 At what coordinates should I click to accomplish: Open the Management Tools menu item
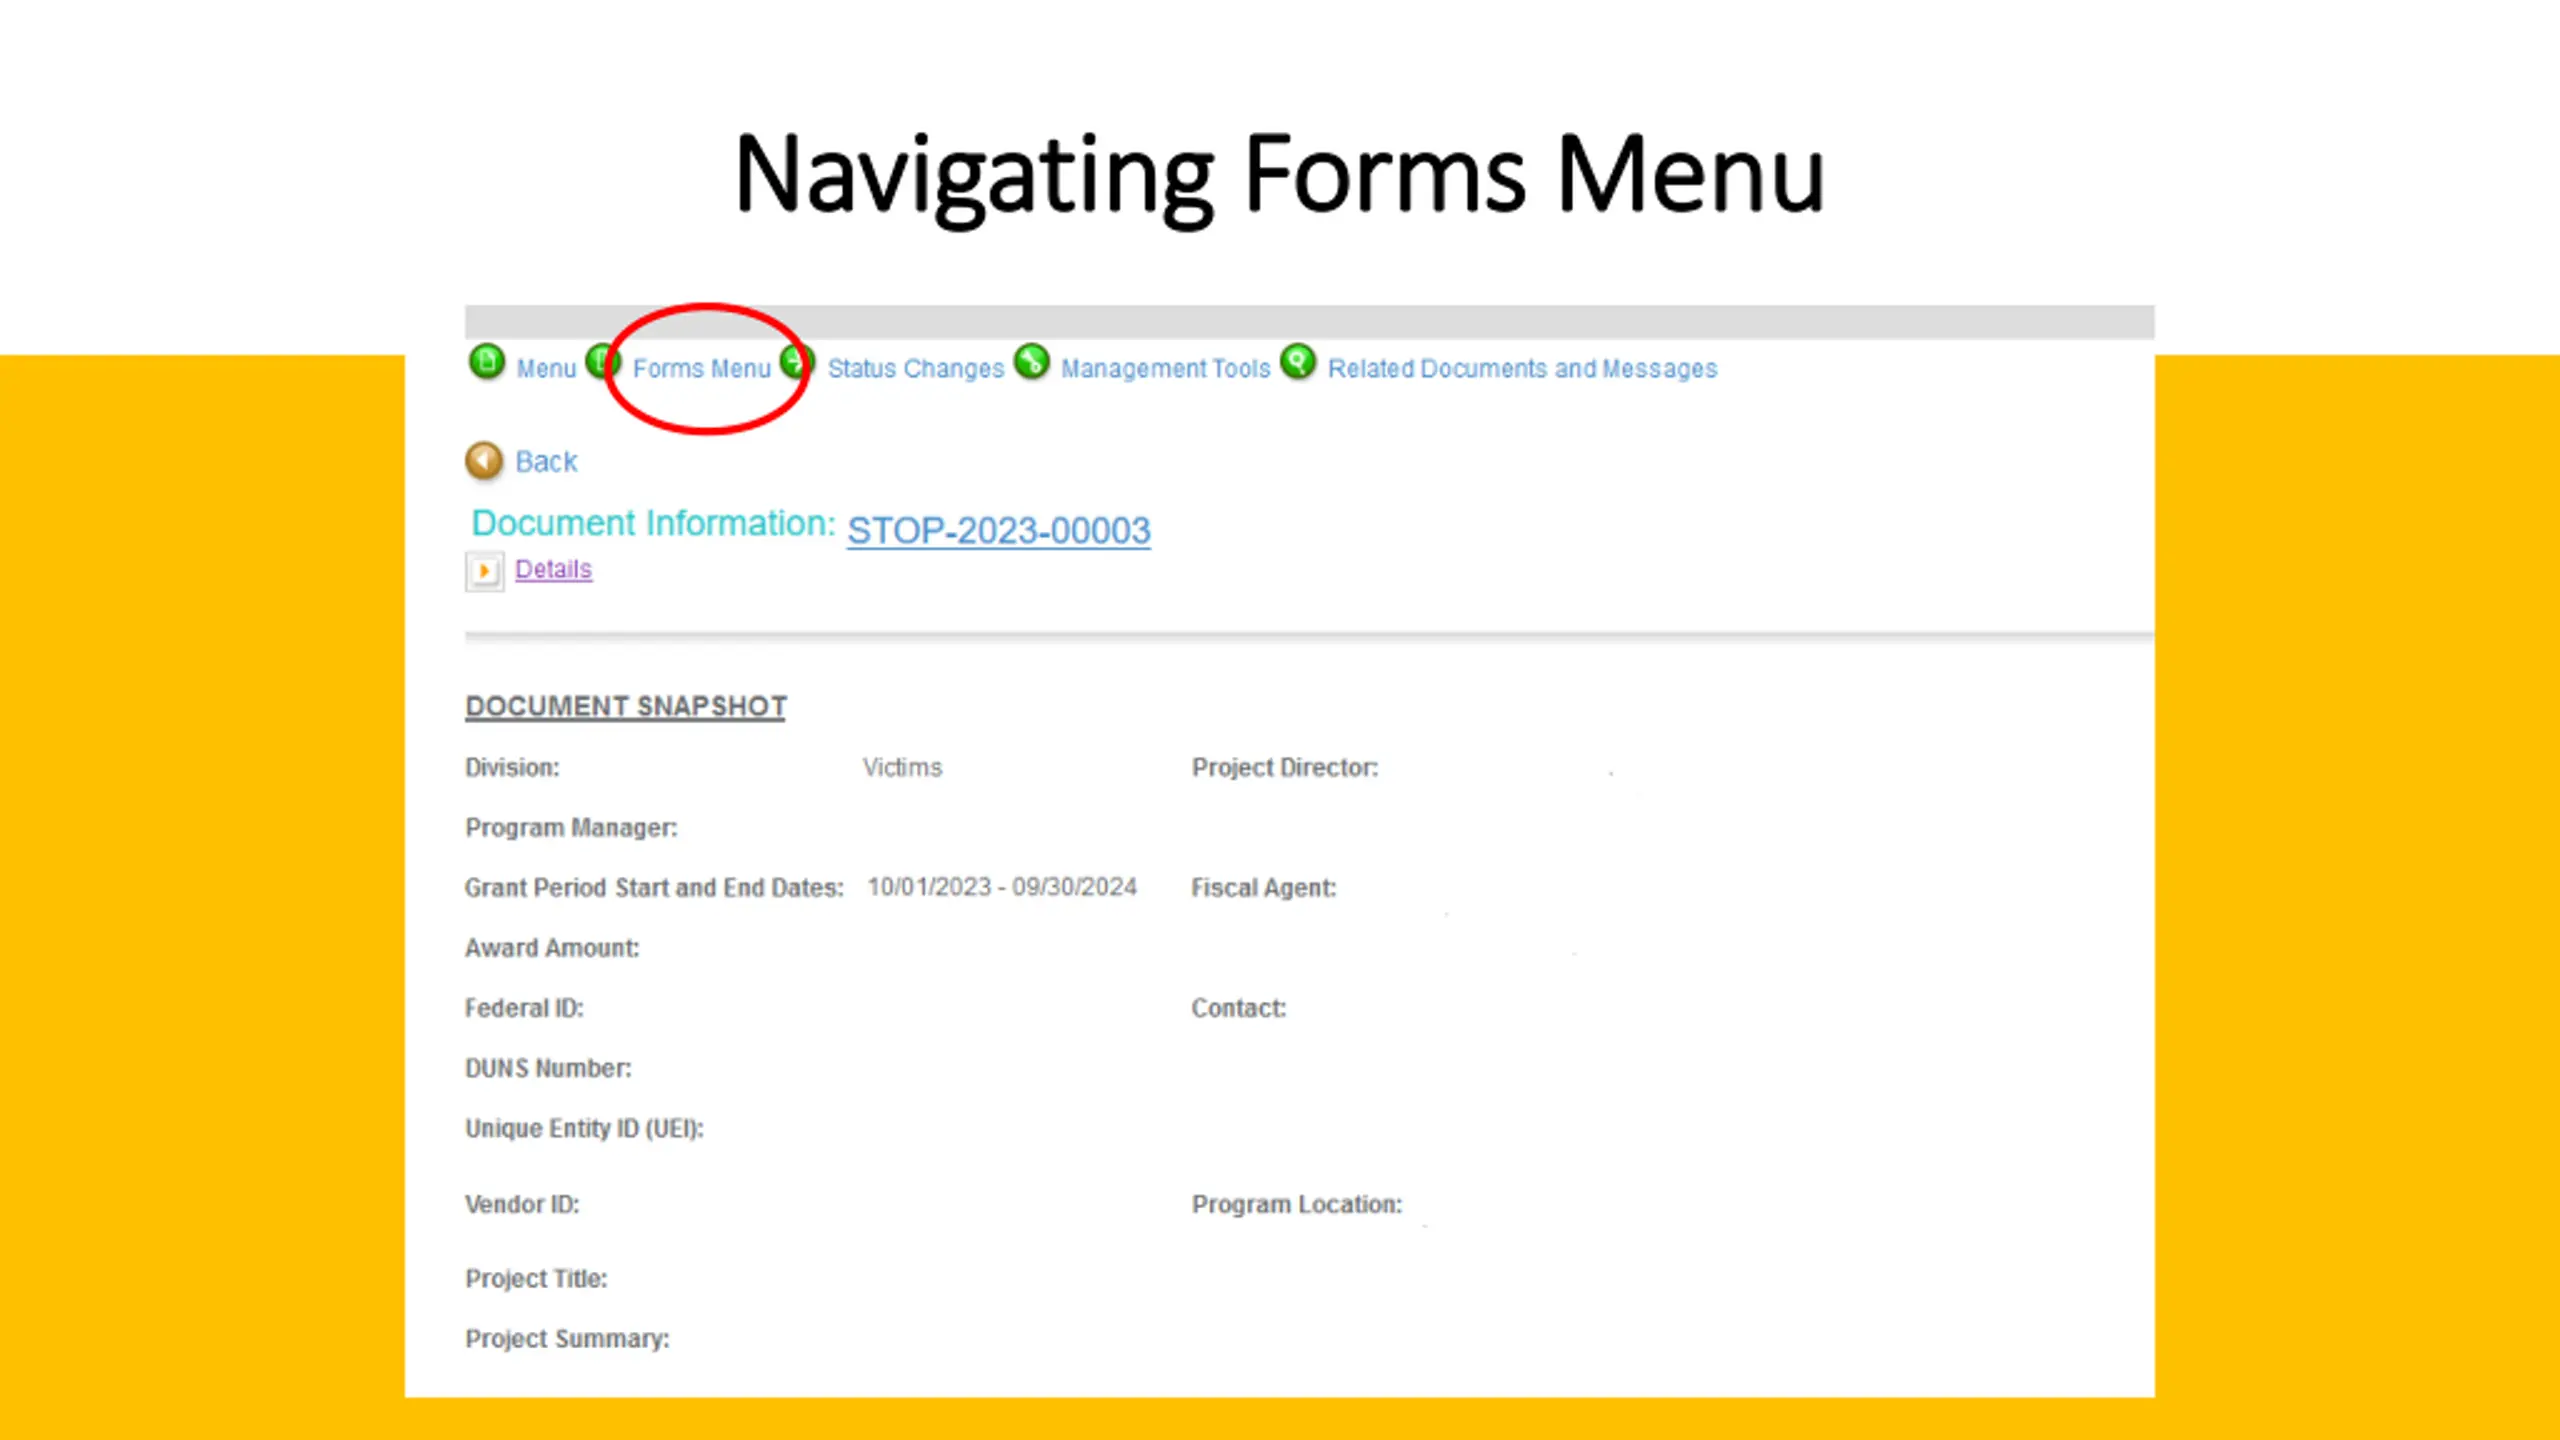click(1165, 369)
